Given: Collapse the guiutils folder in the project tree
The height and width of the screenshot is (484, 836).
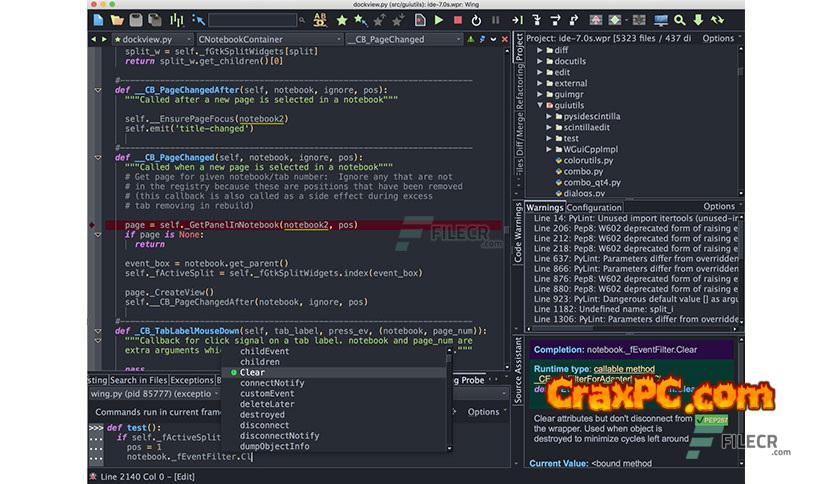Looking at the screenshot, I should click(x=540, y=103).
